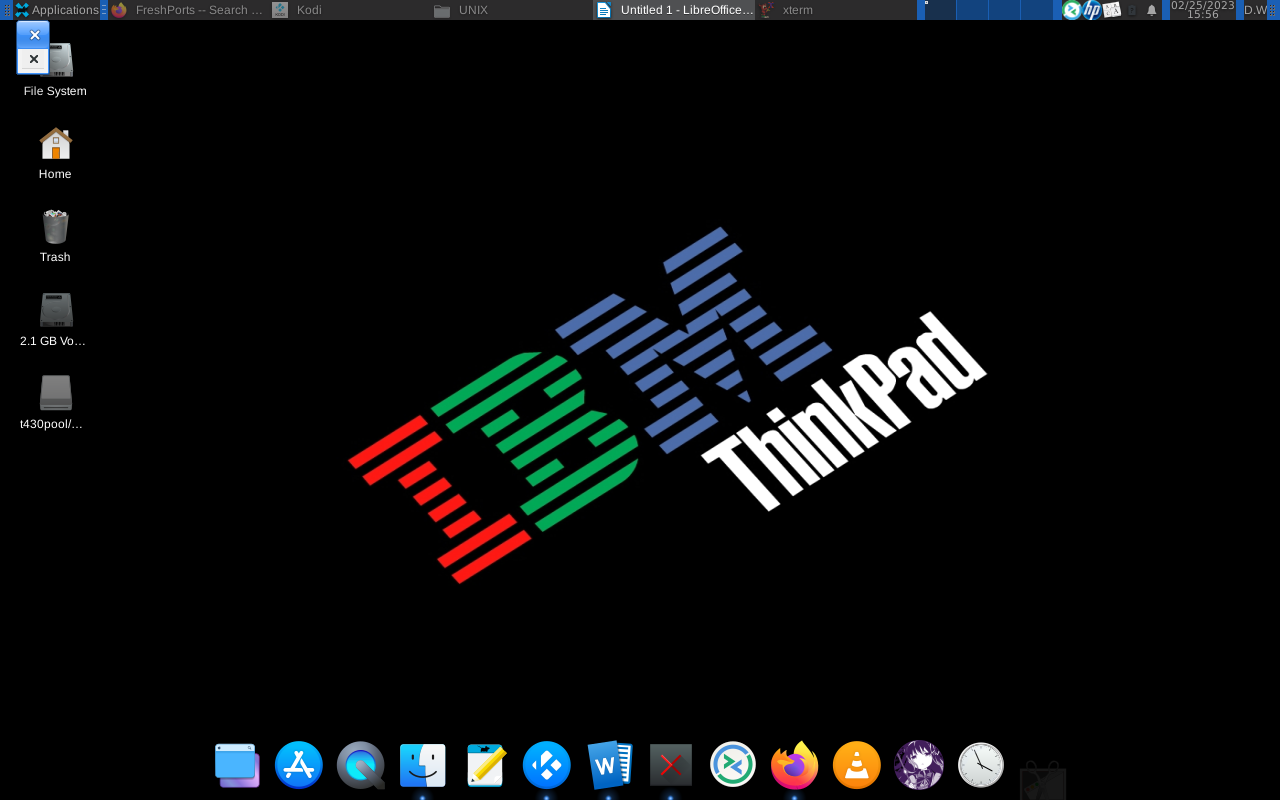Launch Kodi from the dock
The image size is (1280, 800).
click(546, 765)
